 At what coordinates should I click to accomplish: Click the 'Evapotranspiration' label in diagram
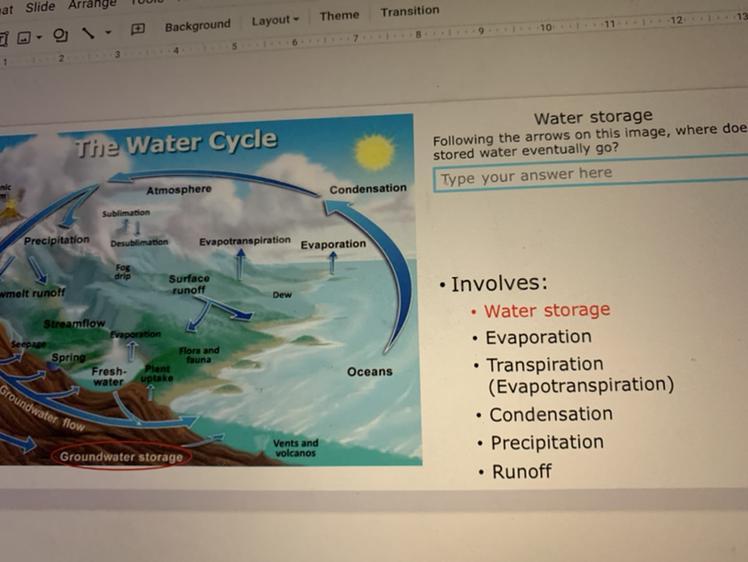(x=245, y=240)
